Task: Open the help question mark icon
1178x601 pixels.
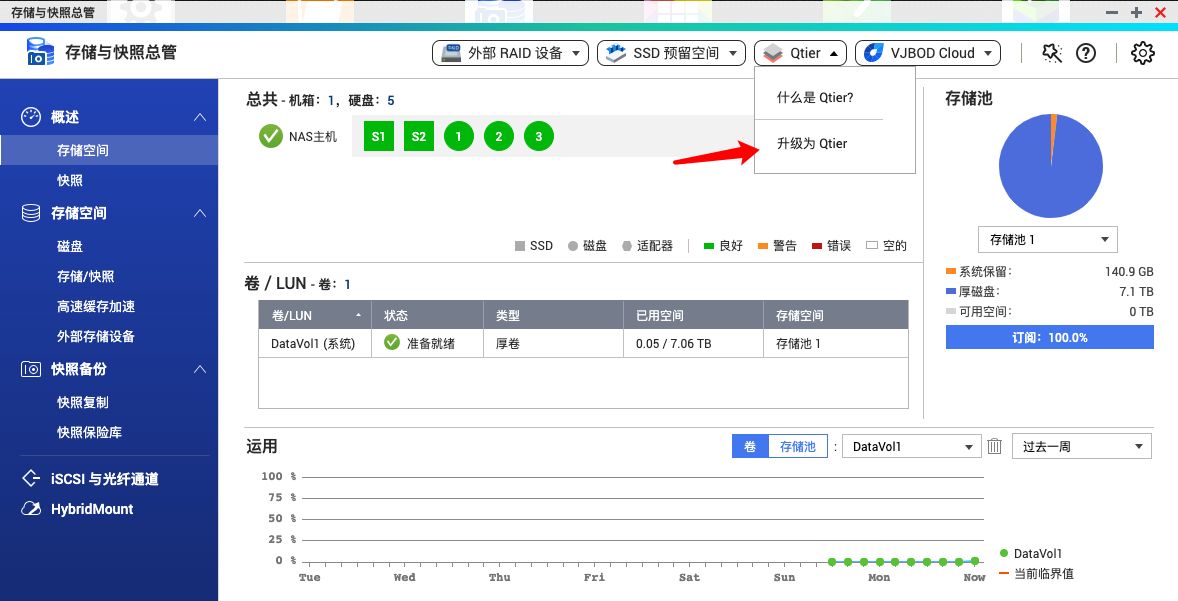Action: 1086,53
